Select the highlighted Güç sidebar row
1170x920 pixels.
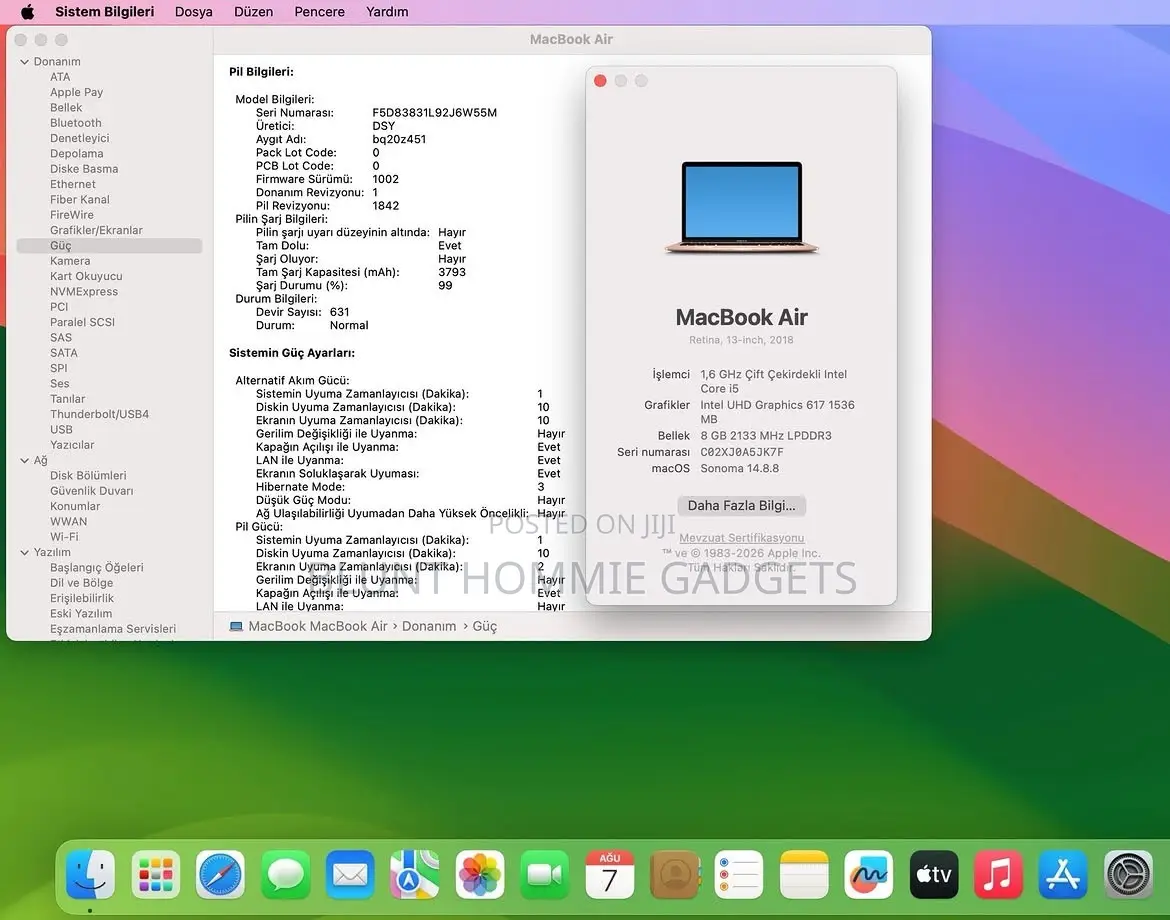coord(109,245)
